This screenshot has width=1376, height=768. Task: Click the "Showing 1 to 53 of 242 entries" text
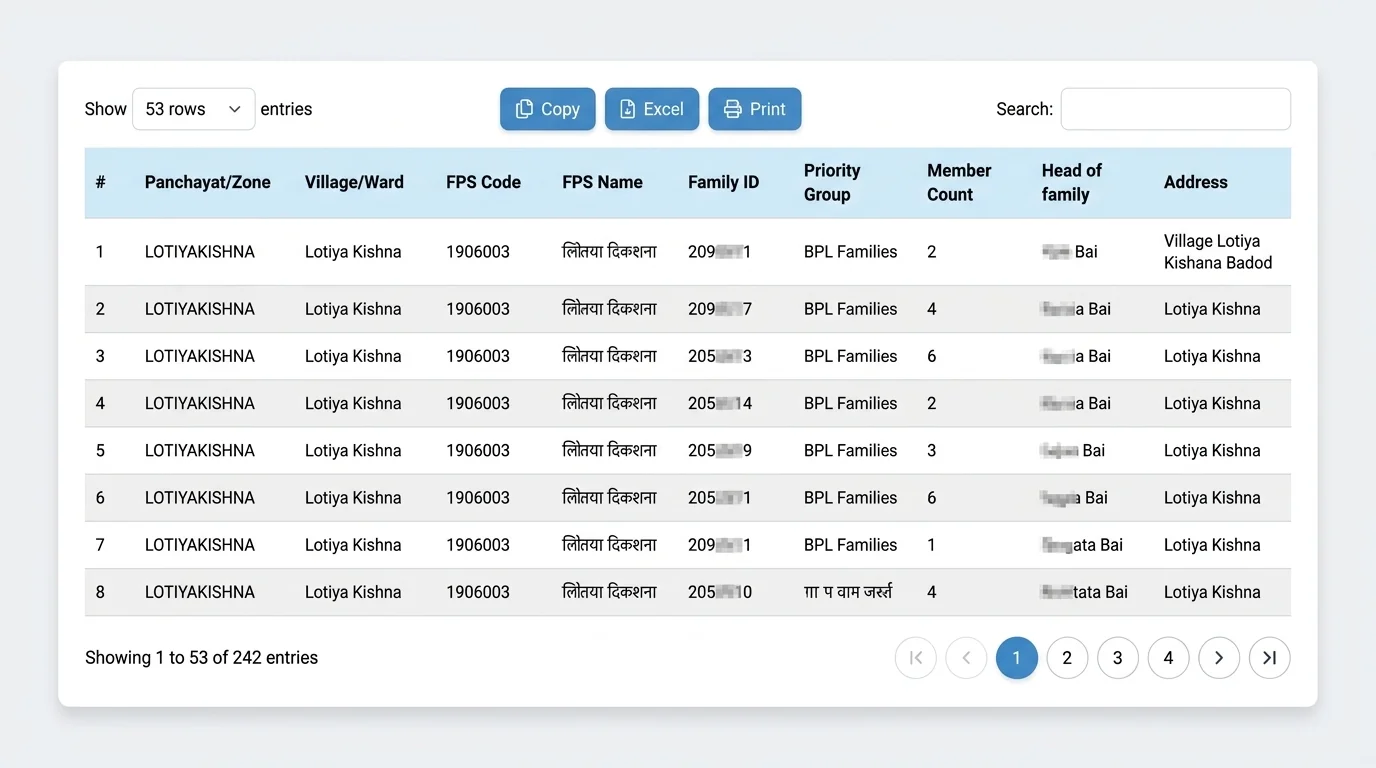pyautogui.click(x=201, y=658)
